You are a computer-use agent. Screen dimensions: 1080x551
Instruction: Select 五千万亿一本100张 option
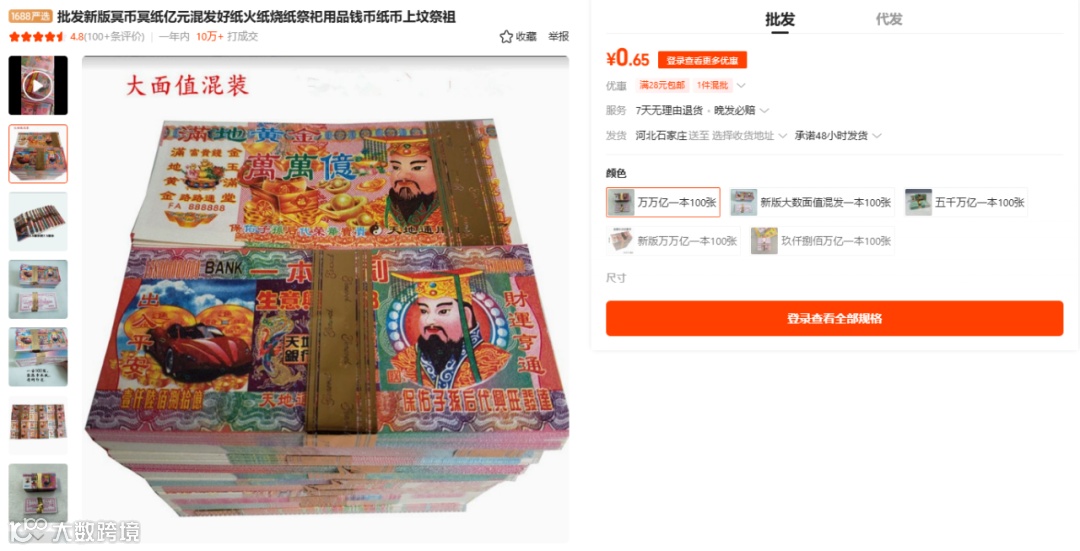point(966,202)
